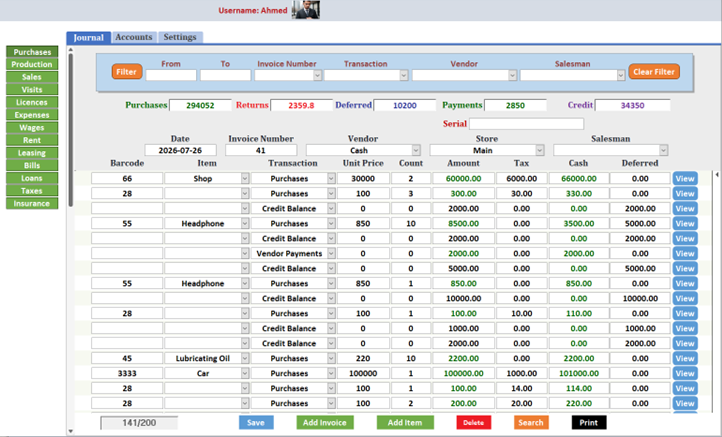Open the Wages section
This screenshot has width=722, height=437.
[32, 128]
